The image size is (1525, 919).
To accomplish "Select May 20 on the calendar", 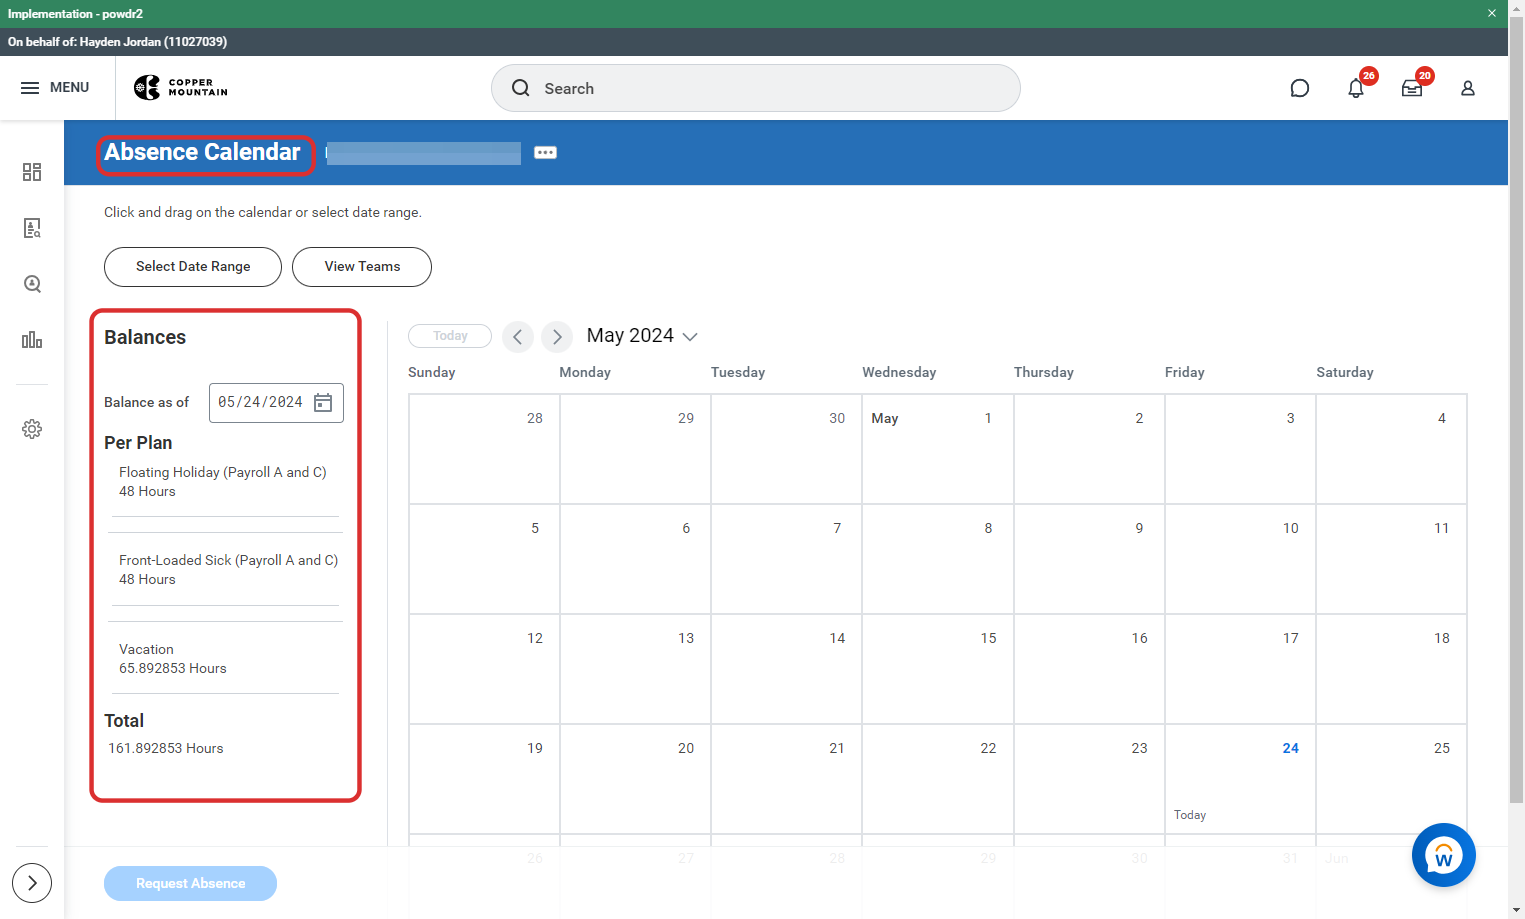I will coord(635,779).
